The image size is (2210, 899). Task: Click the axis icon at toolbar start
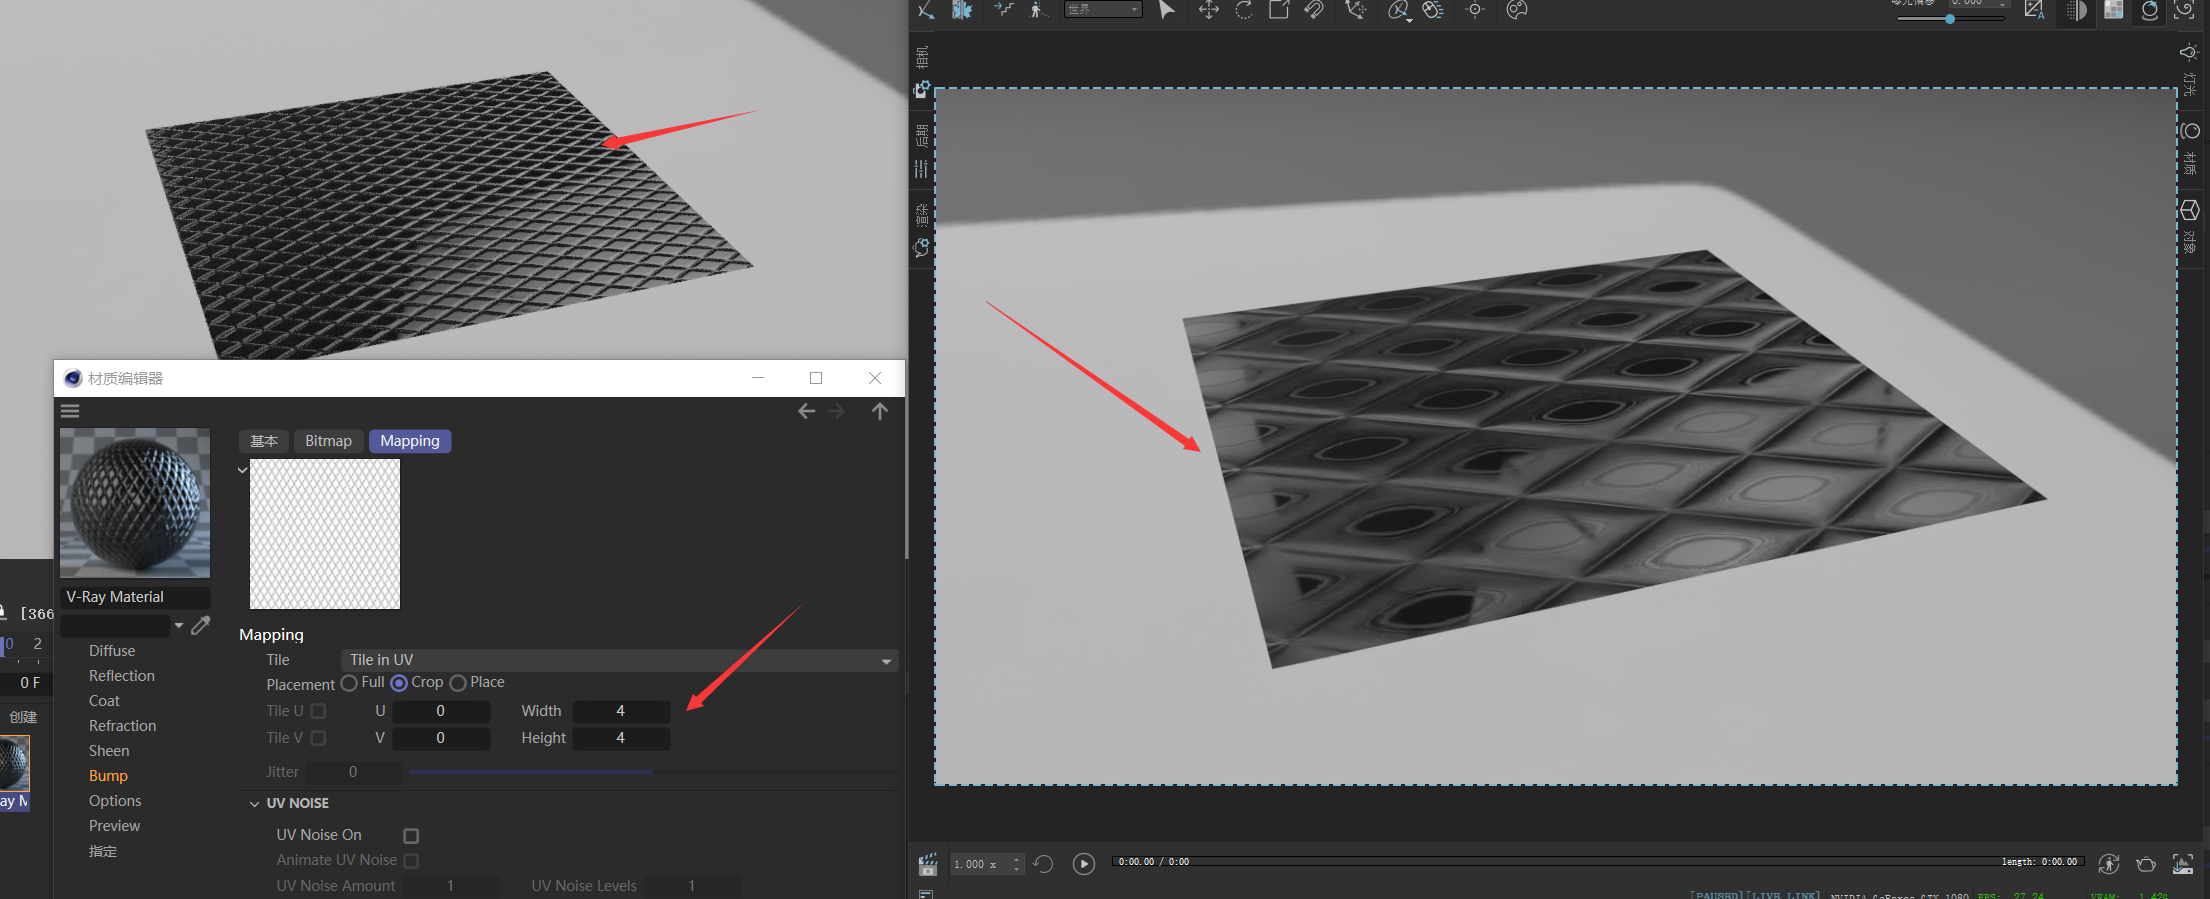coord(926,10)
